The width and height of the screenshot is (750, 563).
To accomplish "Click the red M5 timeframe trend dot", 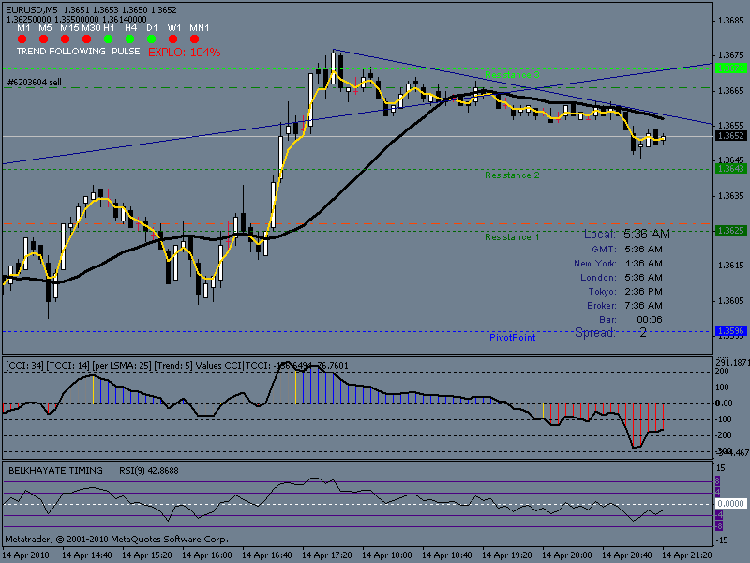I will tap(44, 39).
